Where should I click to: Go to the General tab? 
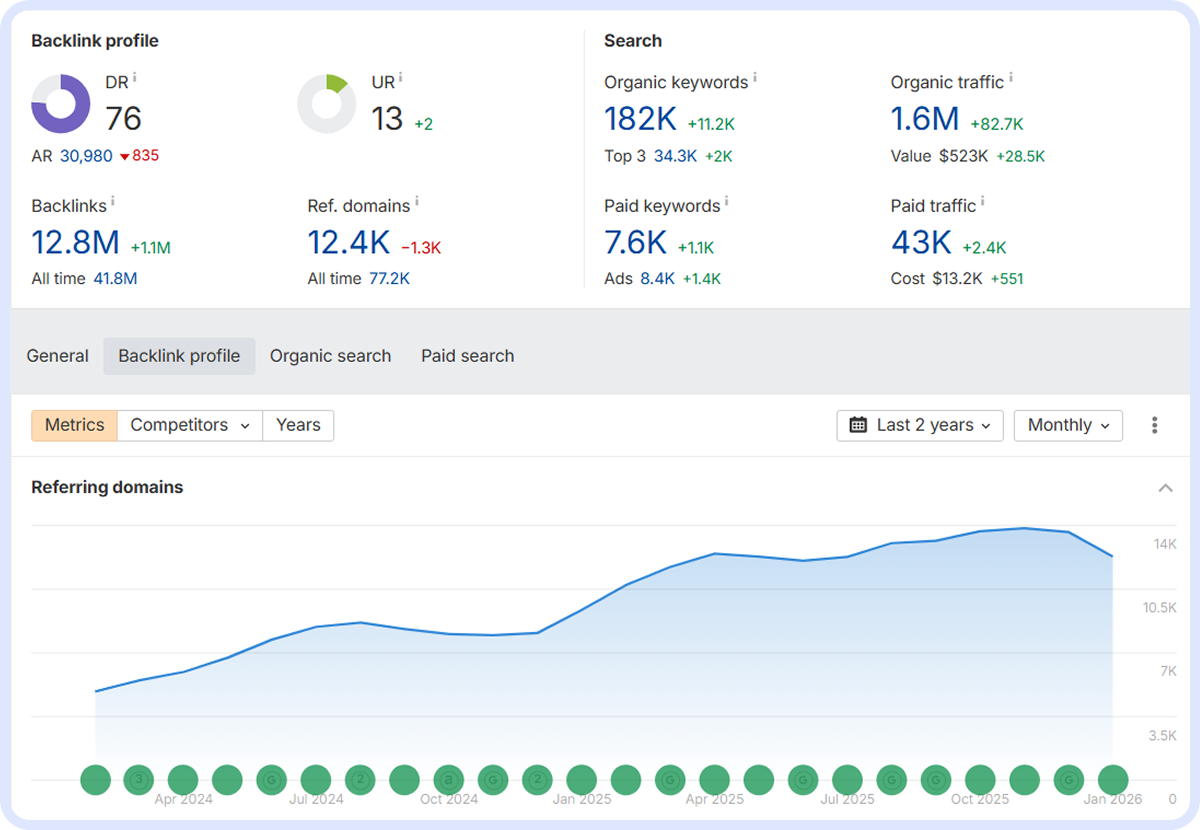coord(57,356)
